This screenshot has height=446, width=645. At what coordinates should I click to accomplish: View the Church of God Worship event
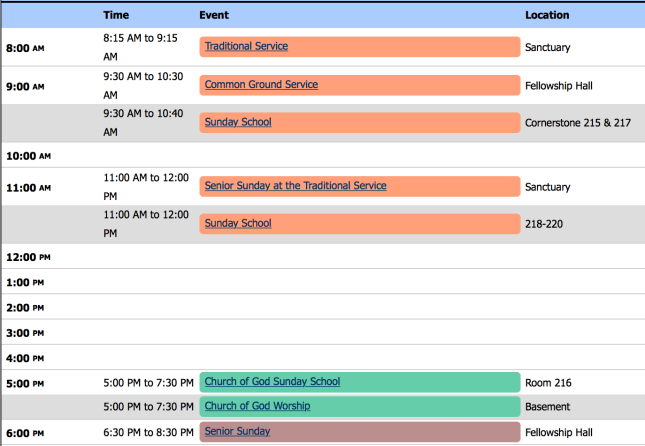257,406
